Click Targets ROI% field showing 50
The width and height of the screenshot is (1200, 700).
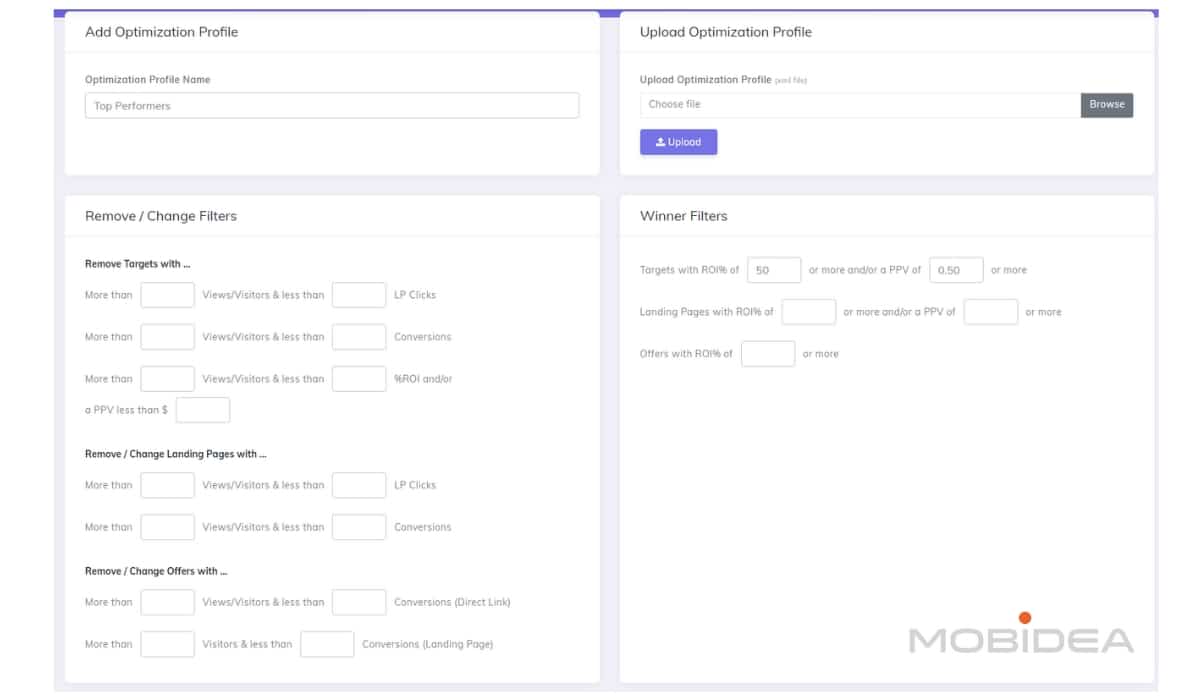tap(774, 270)
